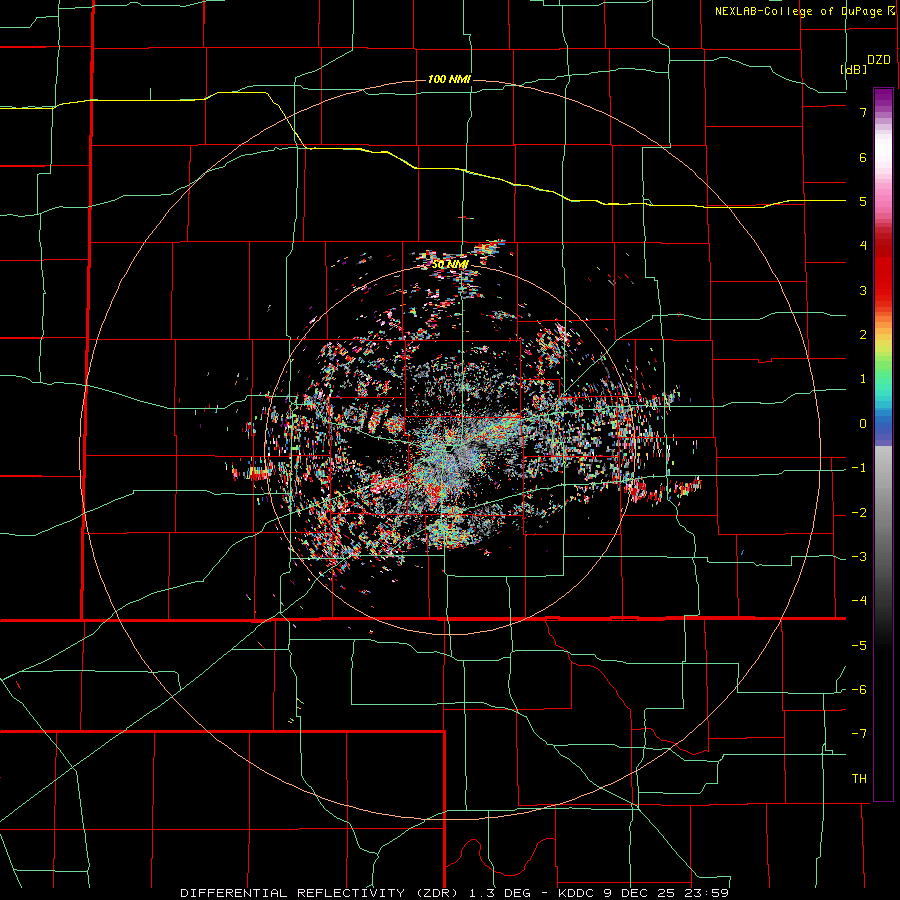Click the 2 dB value on the color scale

pos(863,335)
